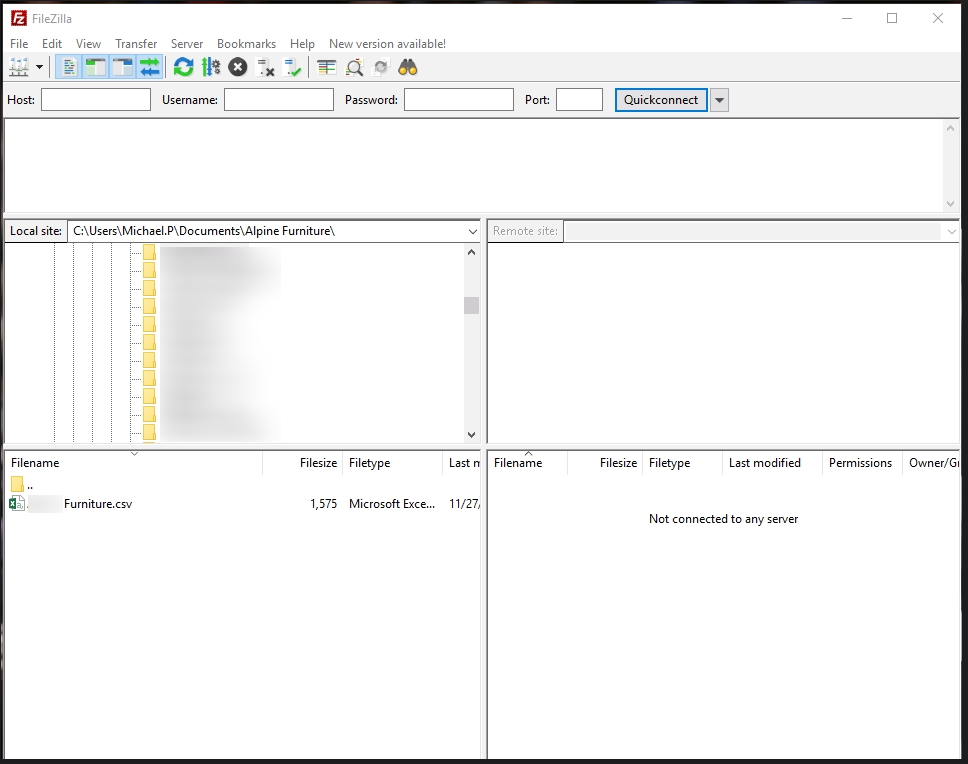This screenshot has width=968, height=764.
Task: Open the Site Manager dropdown arrow
Action: (x=40, y=67)
